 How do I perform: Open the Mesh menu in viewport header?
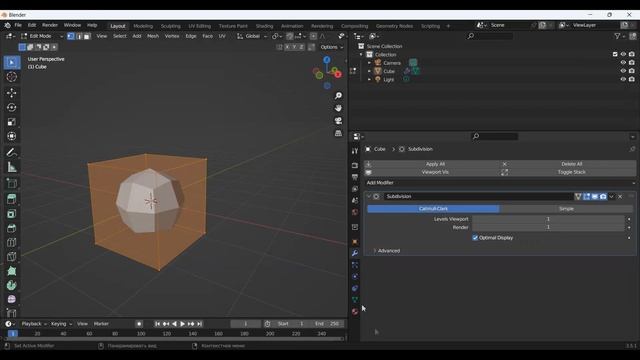[153, 36]
